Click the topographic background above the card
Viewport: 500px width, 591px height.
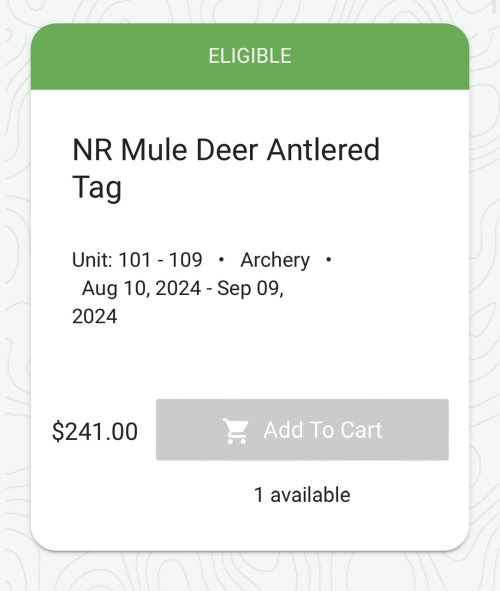(x=250, y=11)
